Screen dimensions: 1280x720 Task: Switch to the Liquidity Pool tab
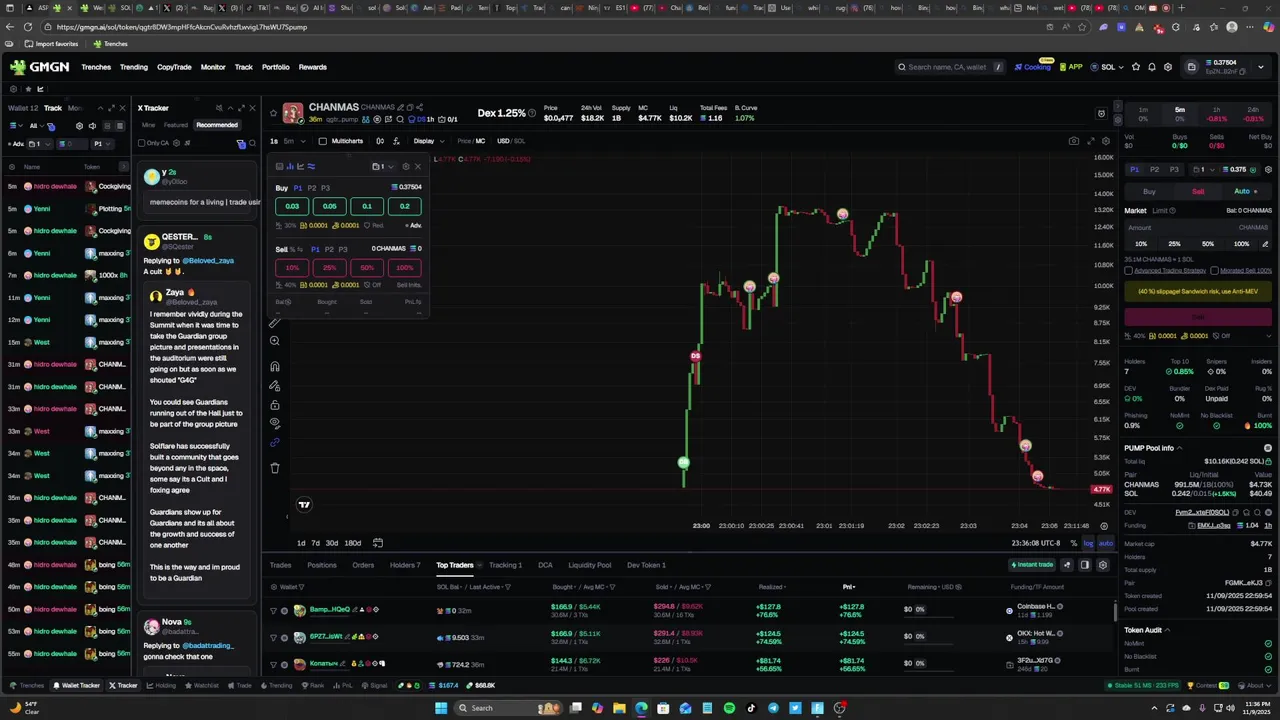(x=589, y=565)
